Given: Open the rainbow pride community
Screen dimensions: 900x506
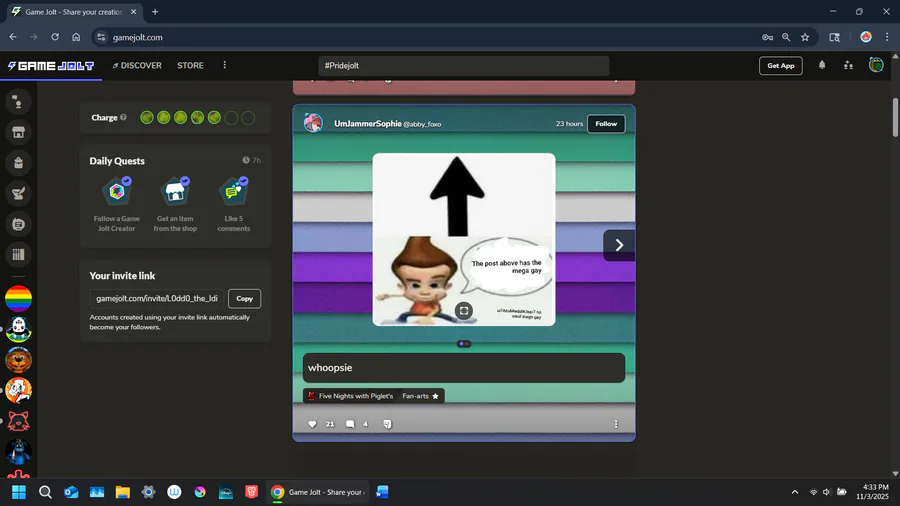Looking at the screenshot, I should (x=18, y=299).
